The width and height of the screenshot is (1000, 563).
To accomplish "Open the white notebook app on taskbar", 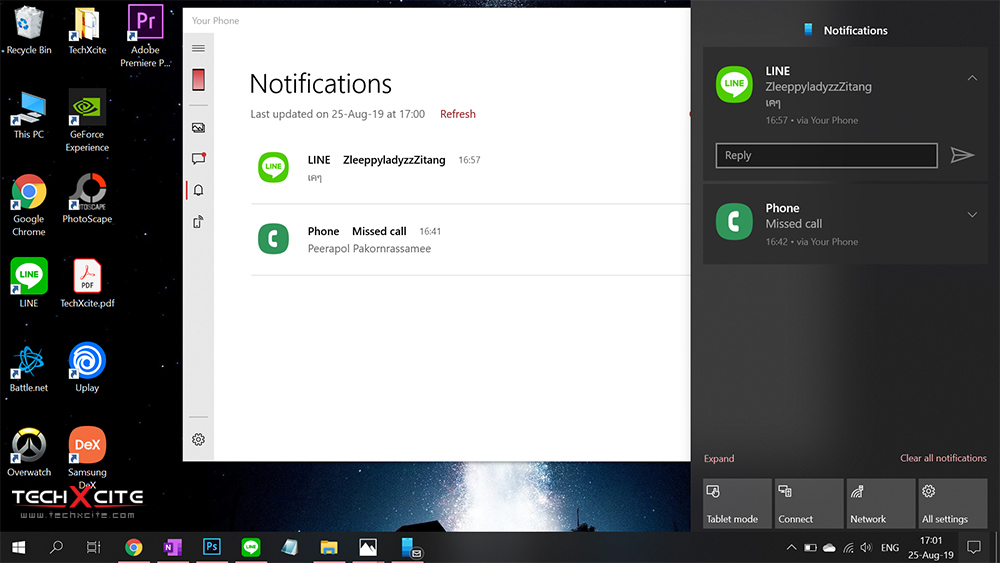I will coord(290,547).
